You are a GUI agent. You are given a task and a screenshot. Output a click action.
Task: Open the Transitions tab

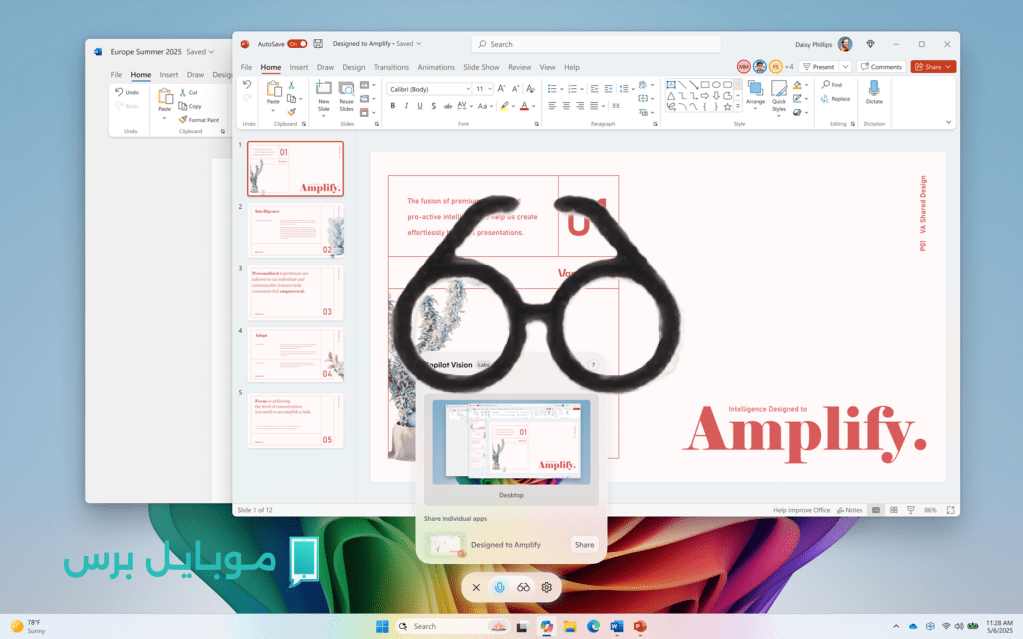pos(391,67)
